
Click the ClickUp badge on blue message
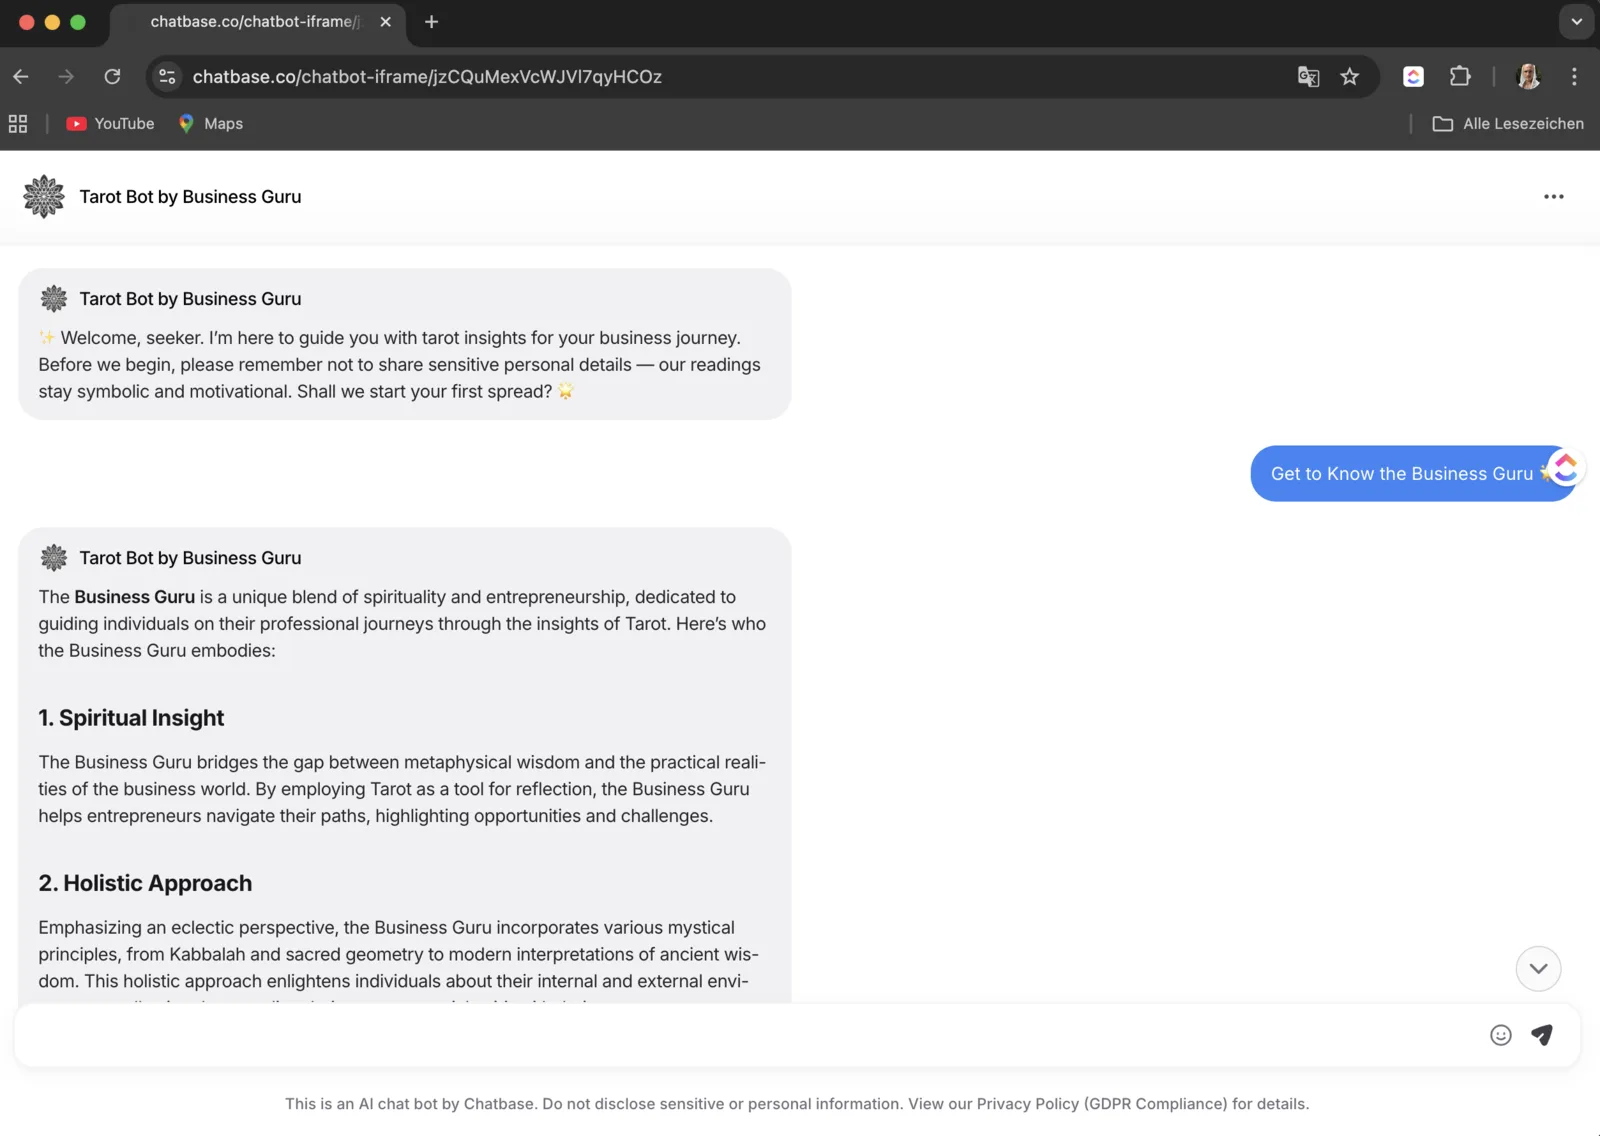pos(1565,467)
